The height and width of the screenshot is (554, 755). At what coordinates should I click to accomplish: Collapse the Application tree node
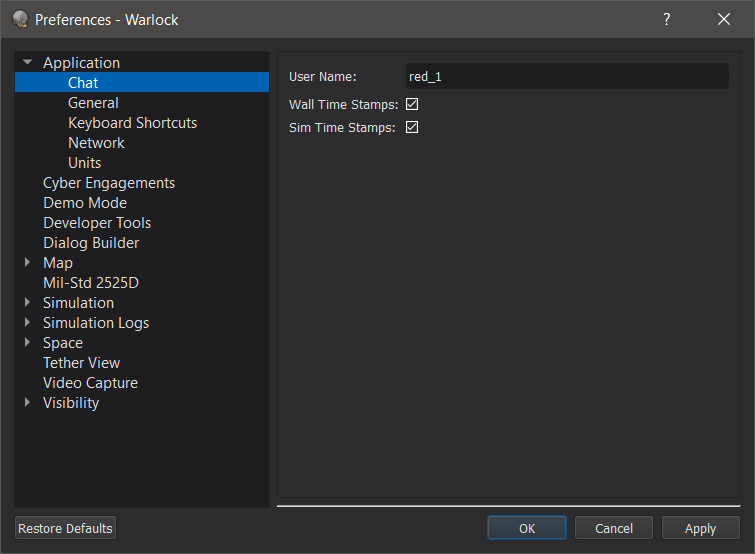coord(27,62)
